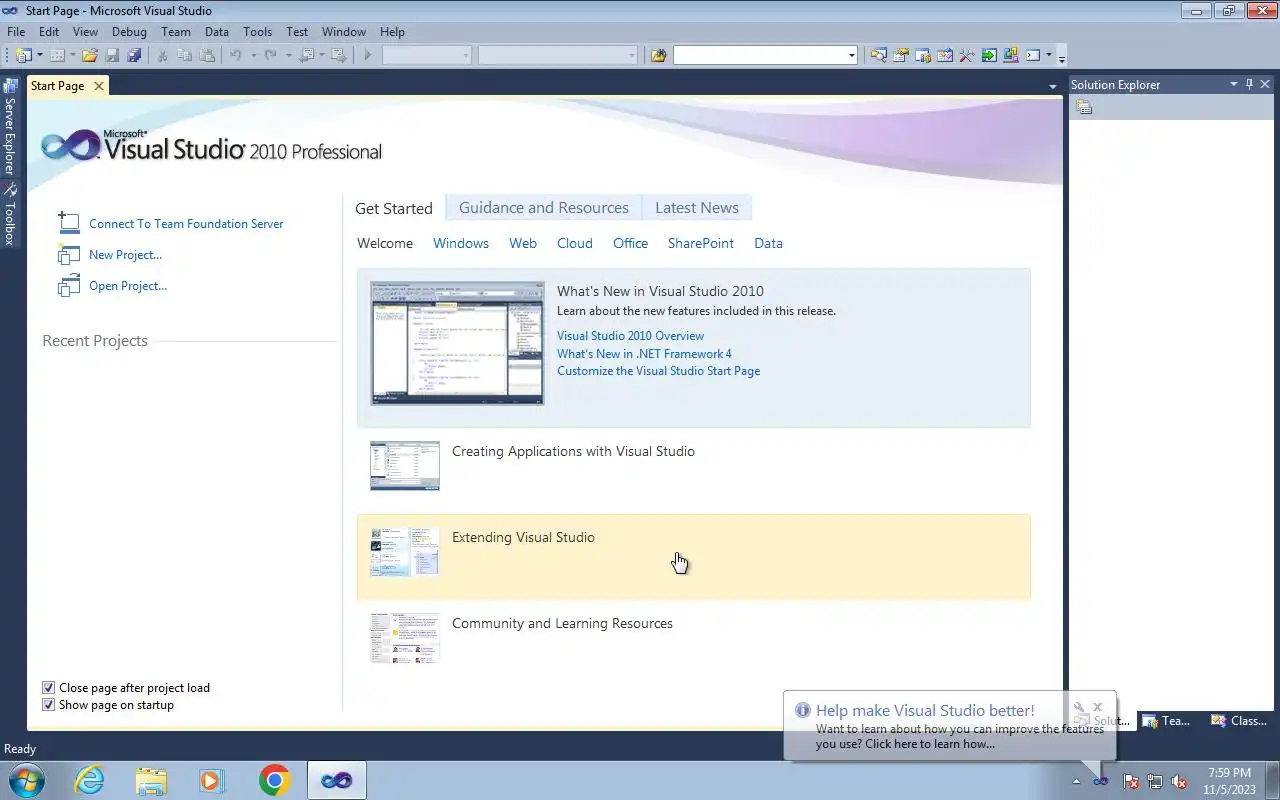Toggle Close page after project load checkbox
Viewport: 1280px width, 800px height.
click(48, 688)
